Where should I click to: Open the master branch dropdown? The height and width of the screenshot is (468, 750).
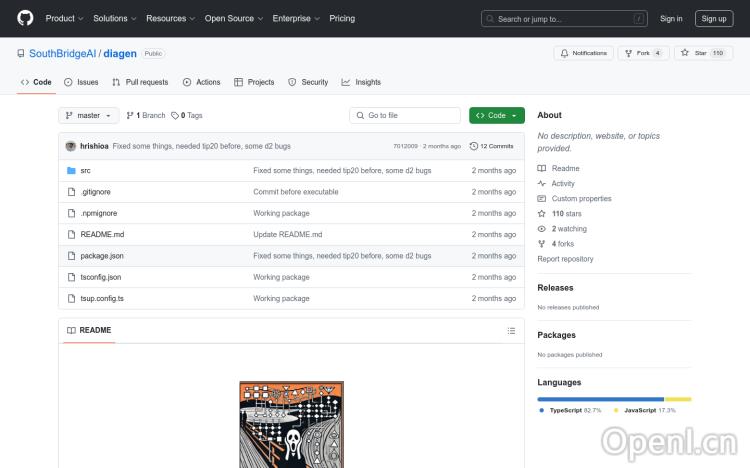click(x=89, y=115)
